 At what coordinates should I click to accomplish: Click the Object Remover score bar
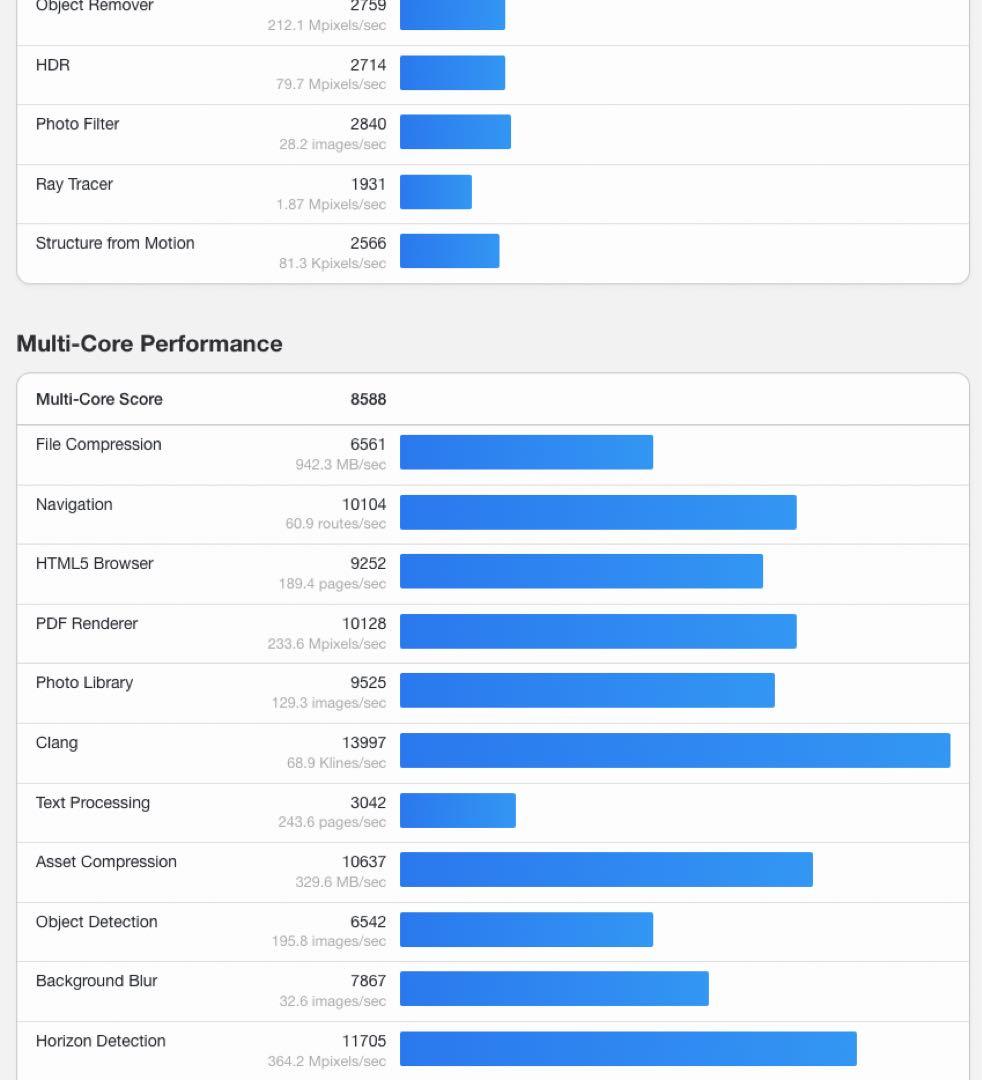(x=452, y=14)
